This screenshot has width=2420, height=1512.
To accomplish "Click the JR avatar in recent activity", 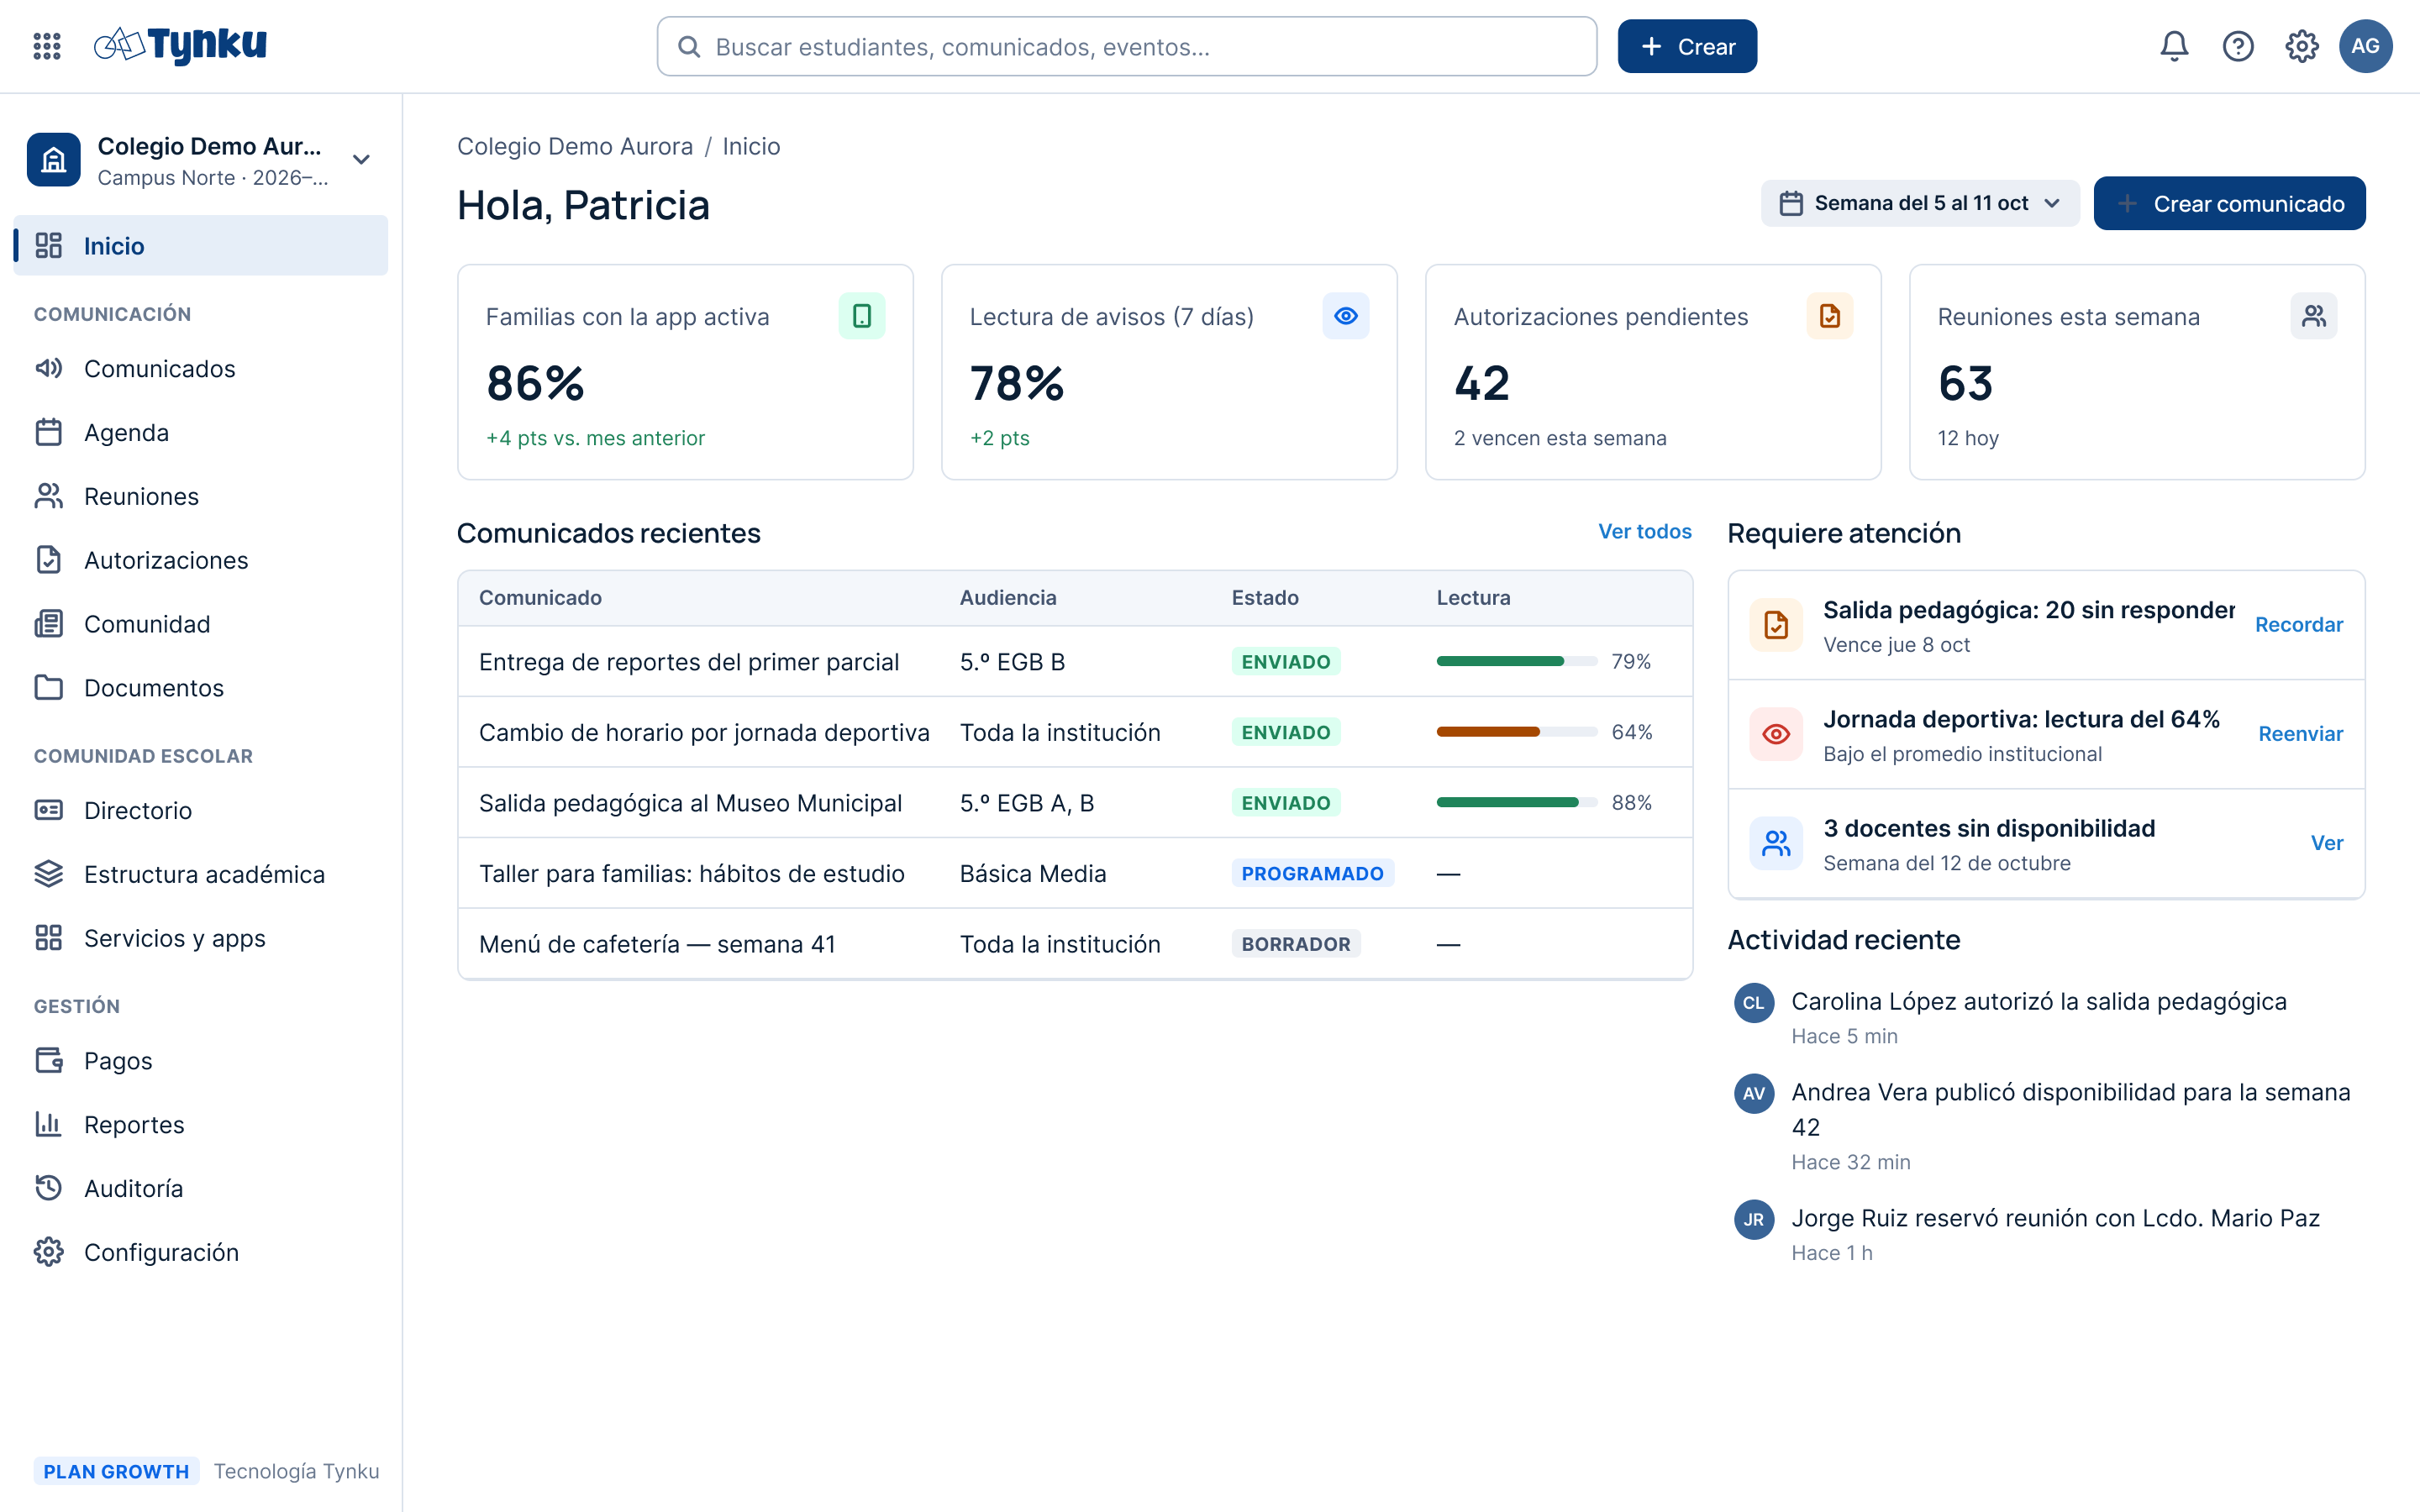I will pyautogui.click(x=1754, y=1220).
